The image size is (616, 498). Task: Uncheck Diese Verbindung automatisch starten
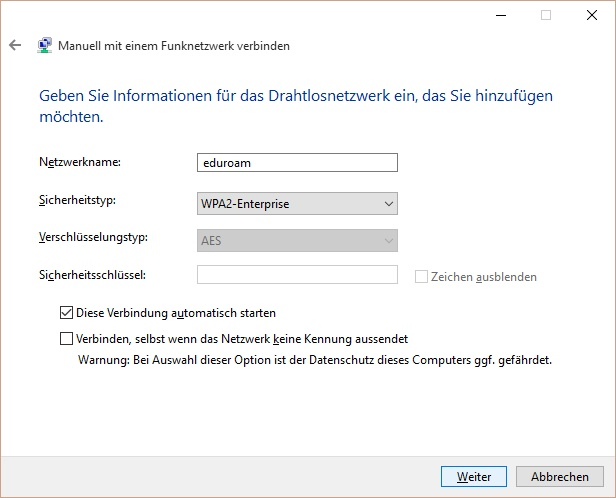pyautogui.click(x=66, y=313)
